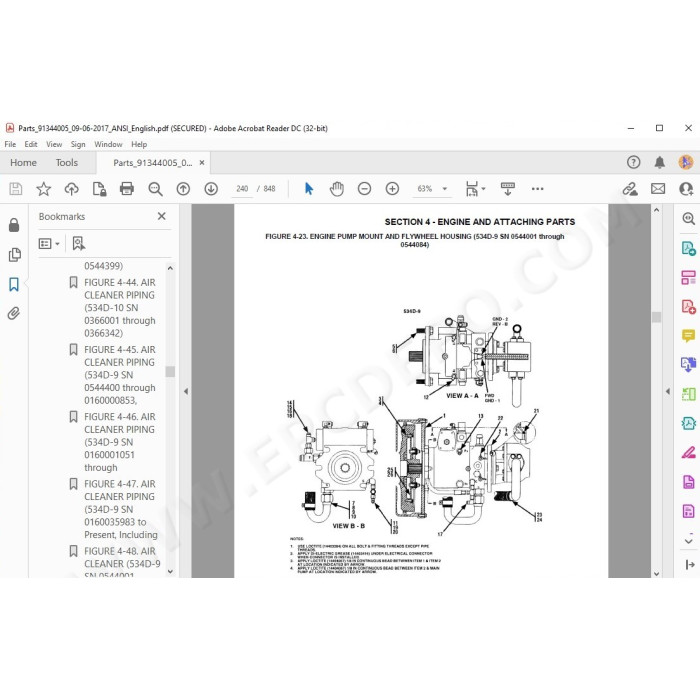Go to previous page arrow

(x=183, y=189)
